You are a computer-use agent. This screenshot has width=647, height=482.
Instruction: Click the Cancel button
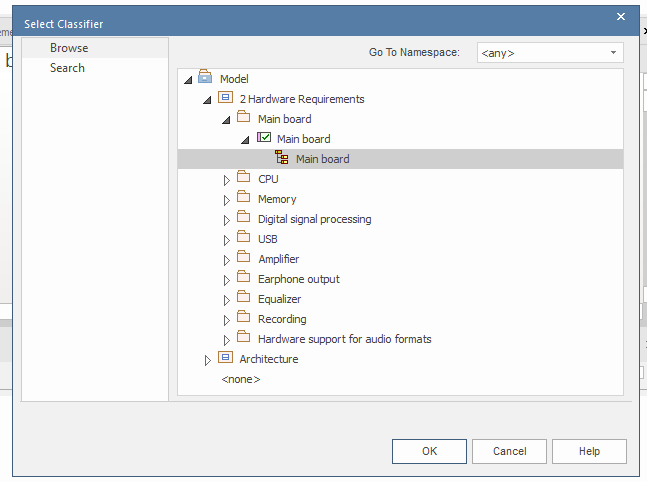509,451
